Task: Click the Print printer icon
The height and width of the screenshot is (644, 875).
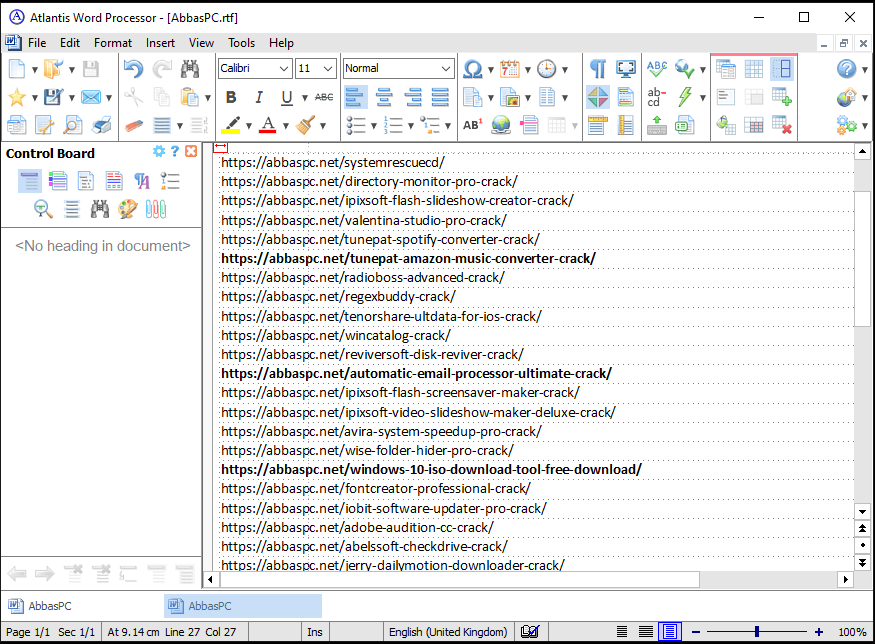Action: click(x=101, y=125)
